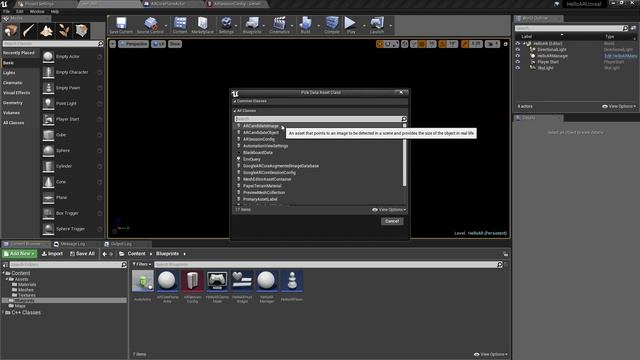Toggle visibility of HelloAR world in outliner
The width and height of the screenshot is (640, 360).
point(518,43)
